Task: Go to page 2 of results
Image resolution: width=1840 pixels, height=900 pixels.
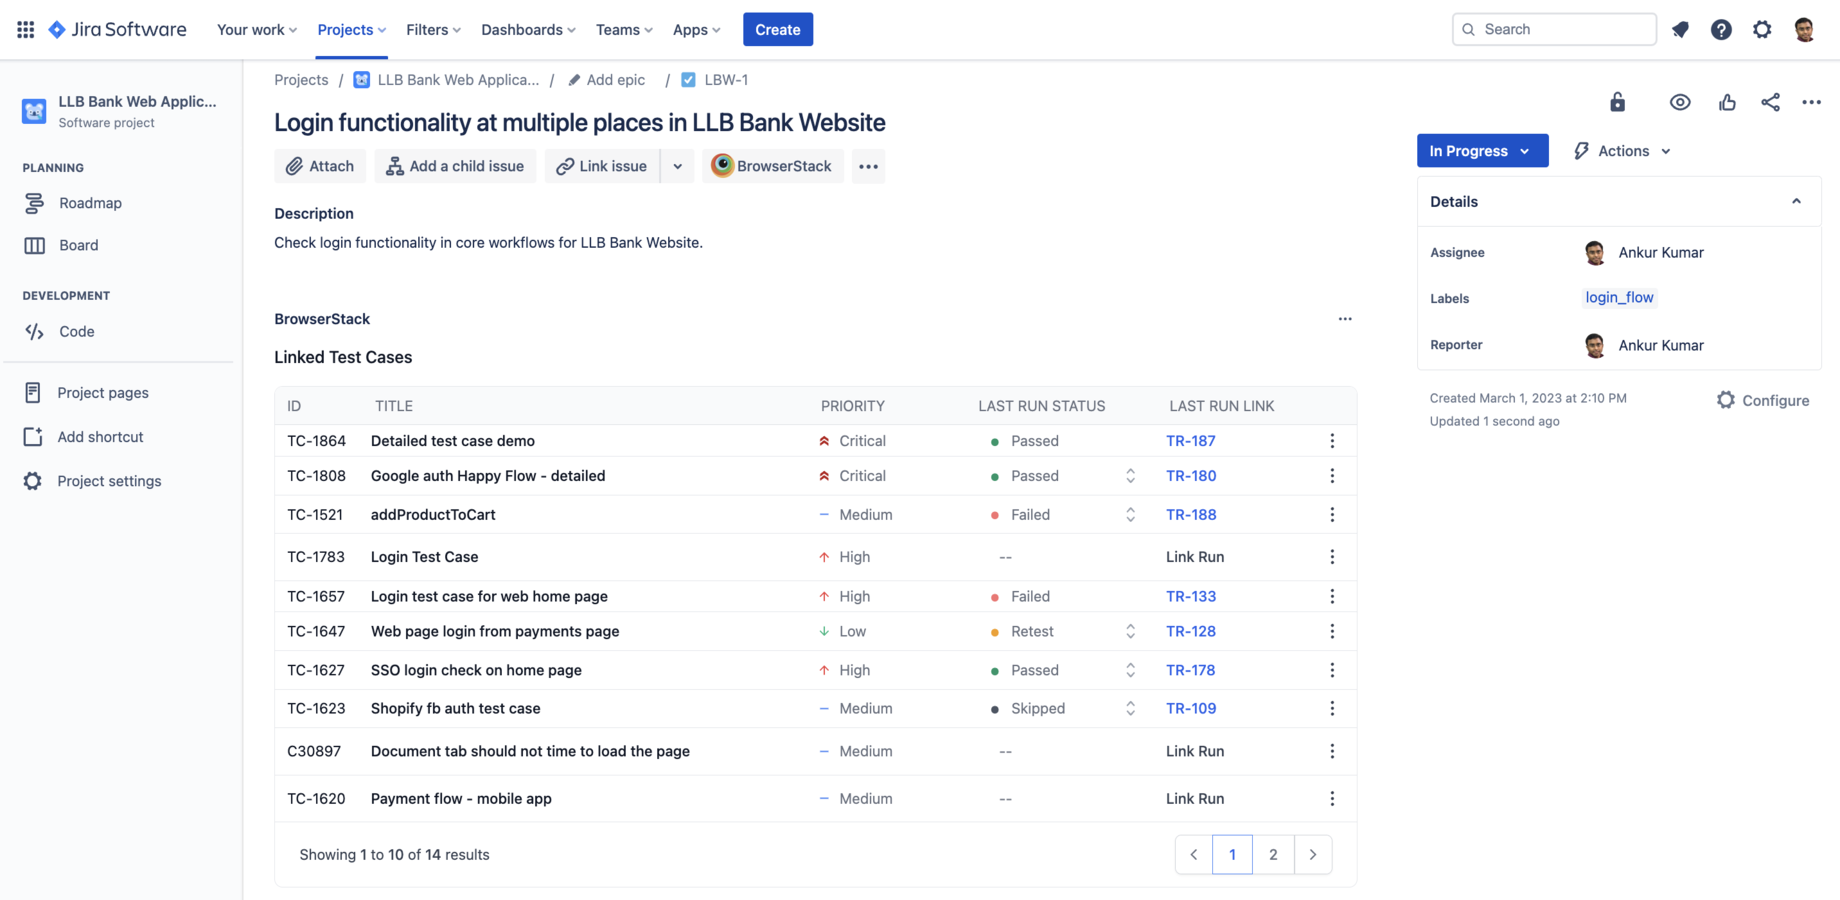Action: coord(1273,855)
